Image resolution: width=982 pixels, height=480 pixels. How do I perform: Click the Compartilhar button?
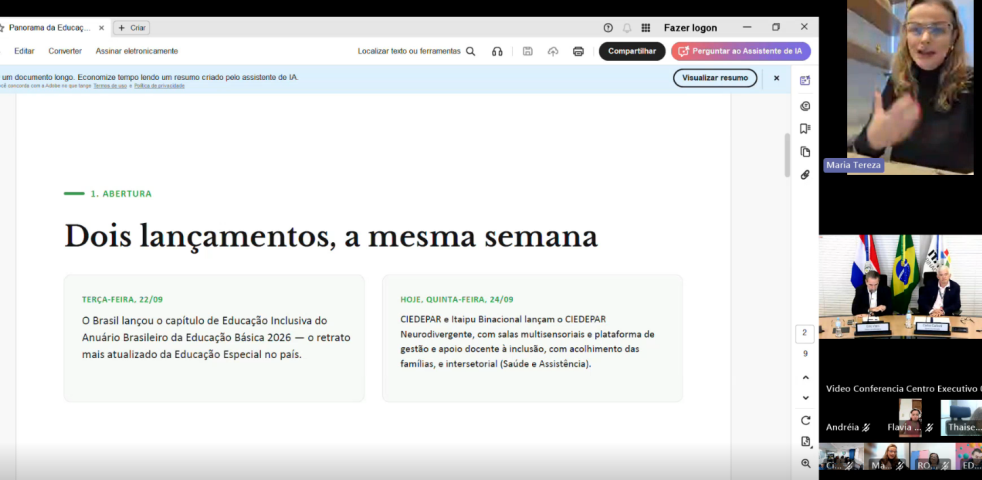pos(632,51)
